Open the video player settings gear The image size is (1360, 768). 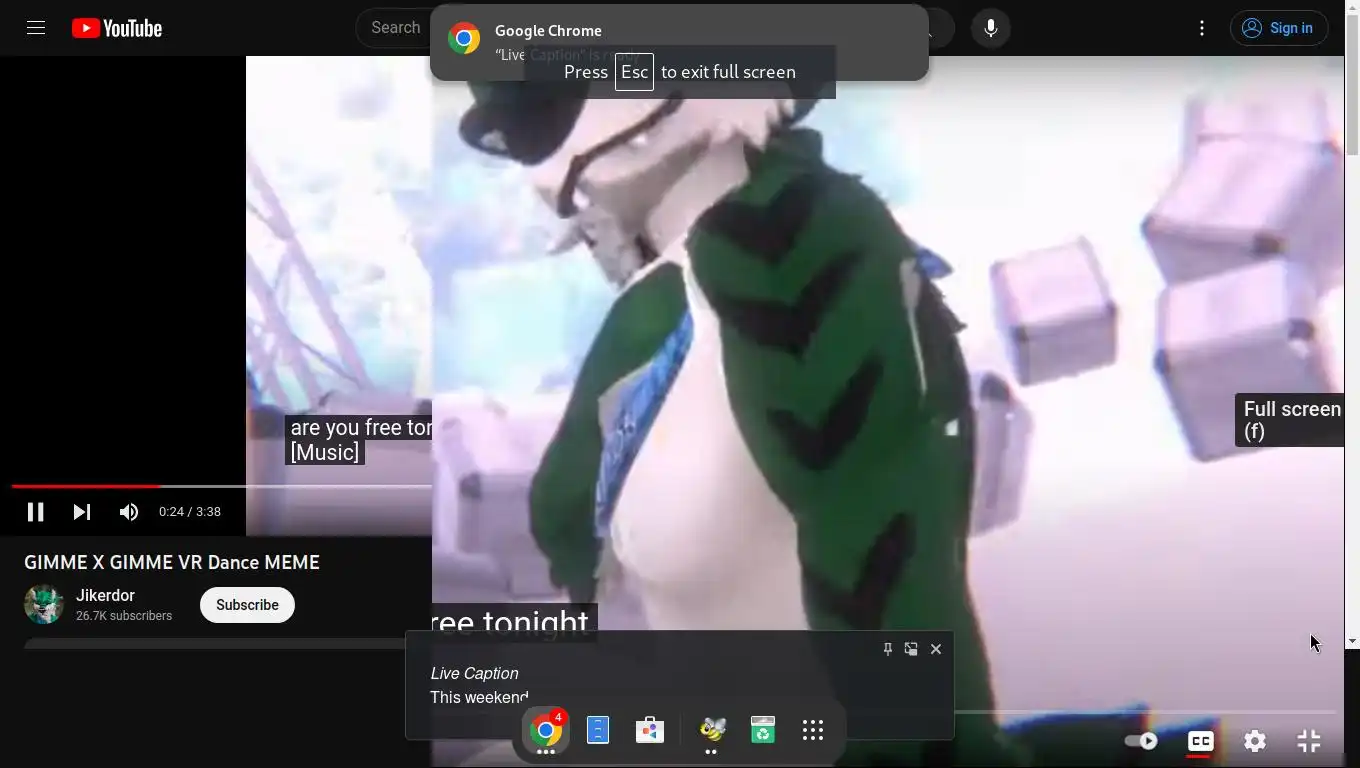(1255, 741)
